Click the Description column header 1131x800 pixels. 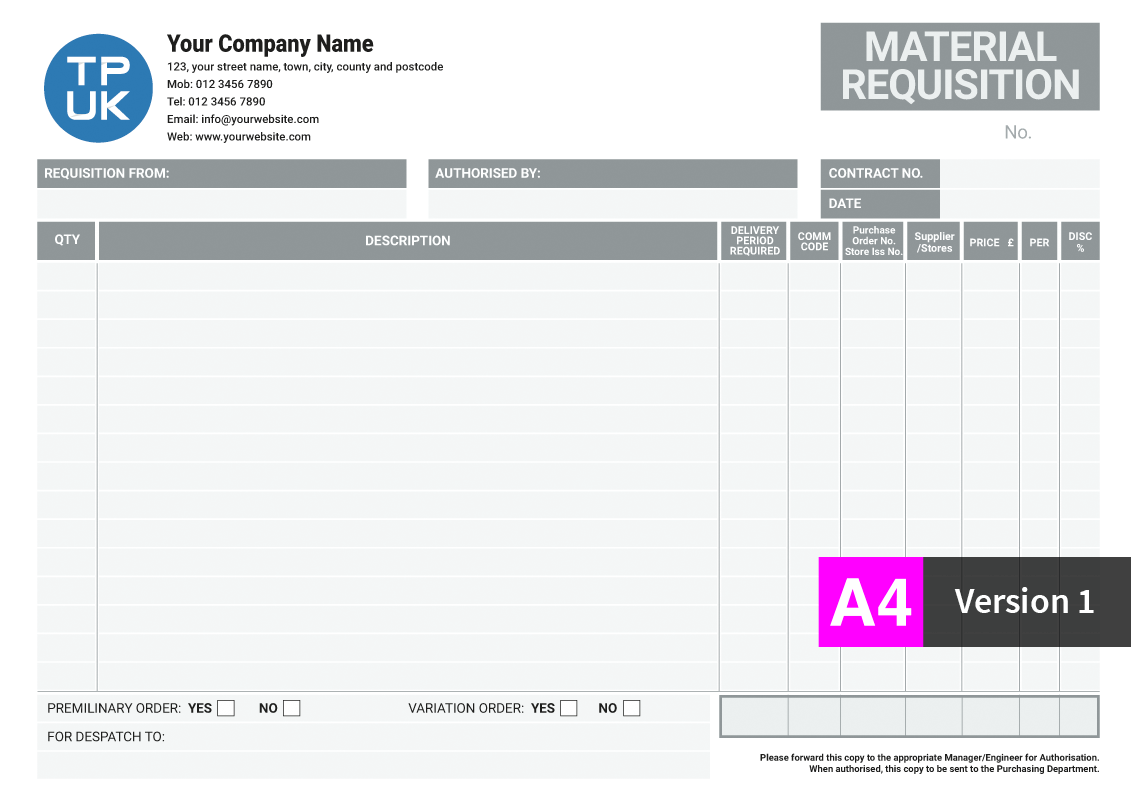pyautogui.click(x=407, y=241)
